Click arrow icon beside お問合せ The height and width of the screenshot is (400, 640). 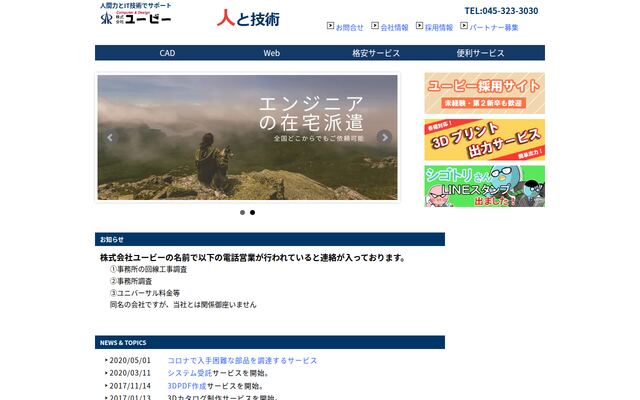(x=331, y=26)
